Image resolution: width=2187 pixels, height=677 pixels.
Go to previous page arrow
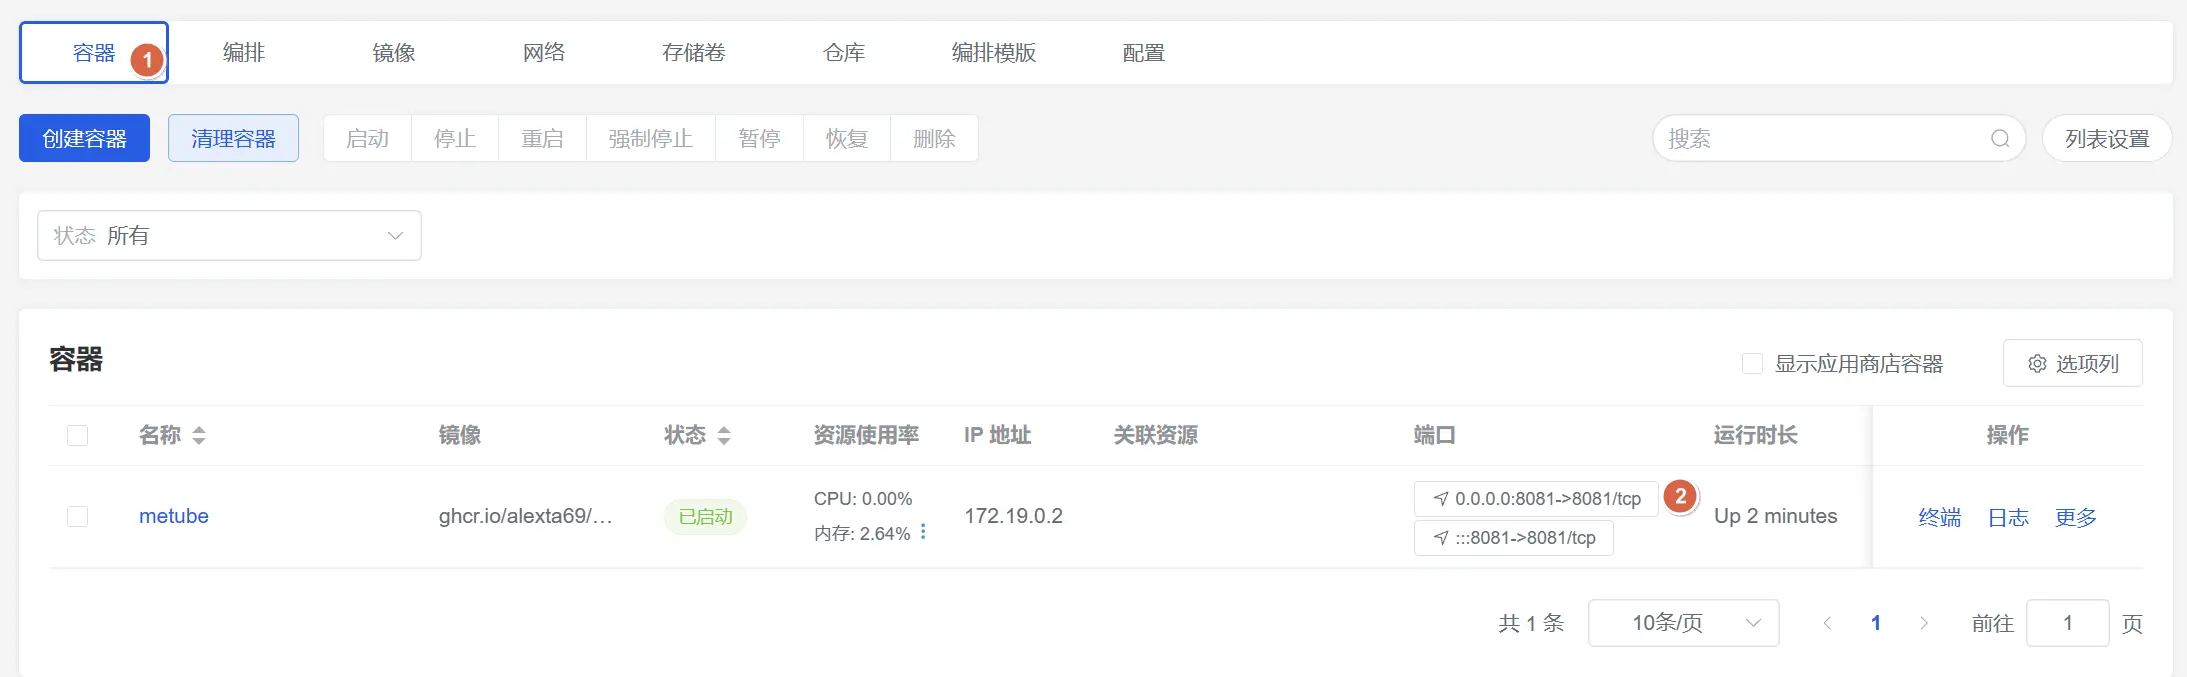pos(1827,623)
